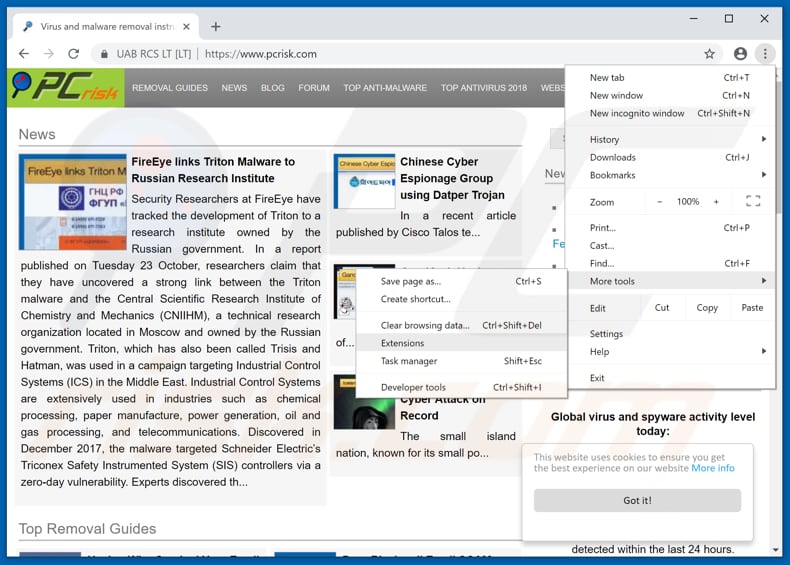This screenshot has width=790, height=565.
Task: Open Developer tools from submenu
Action: (461, 387)
